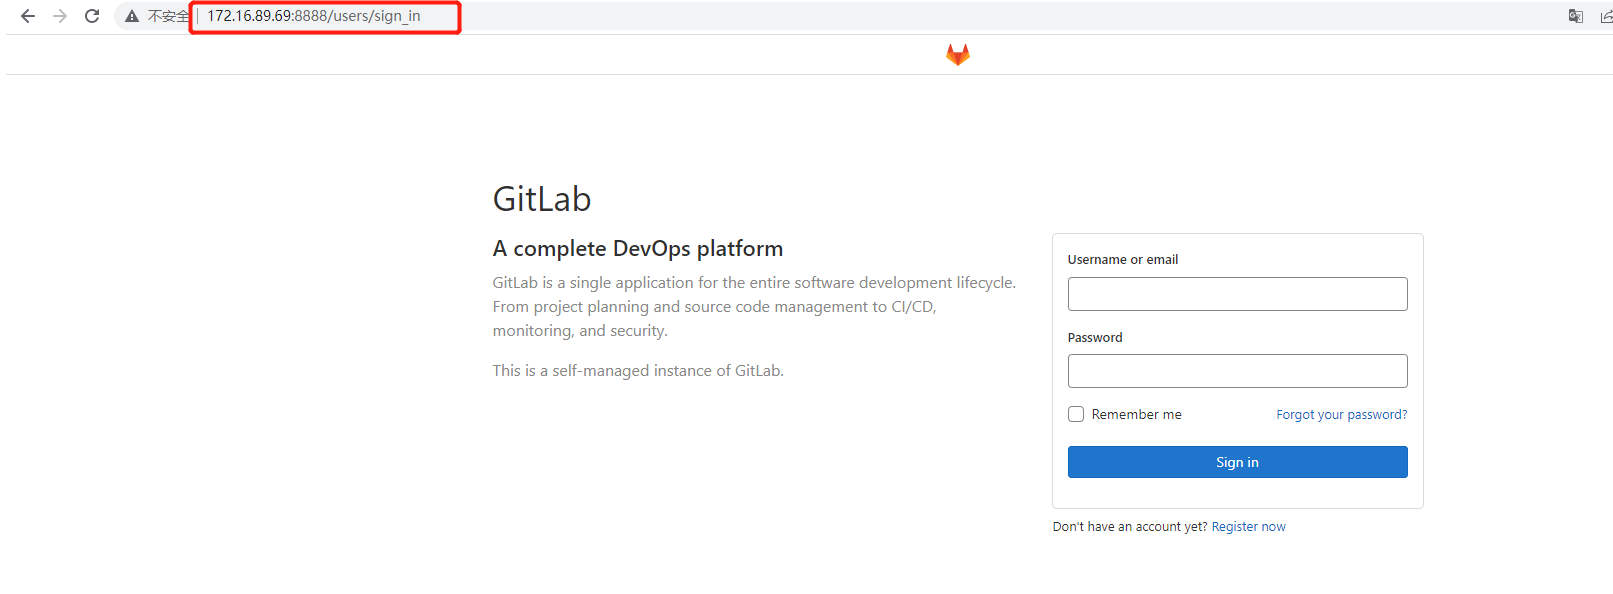Click the self-managed instance notice text
Image resolution: width=1613 pixels, height=594 pixels.
click(x=637, y=370)
